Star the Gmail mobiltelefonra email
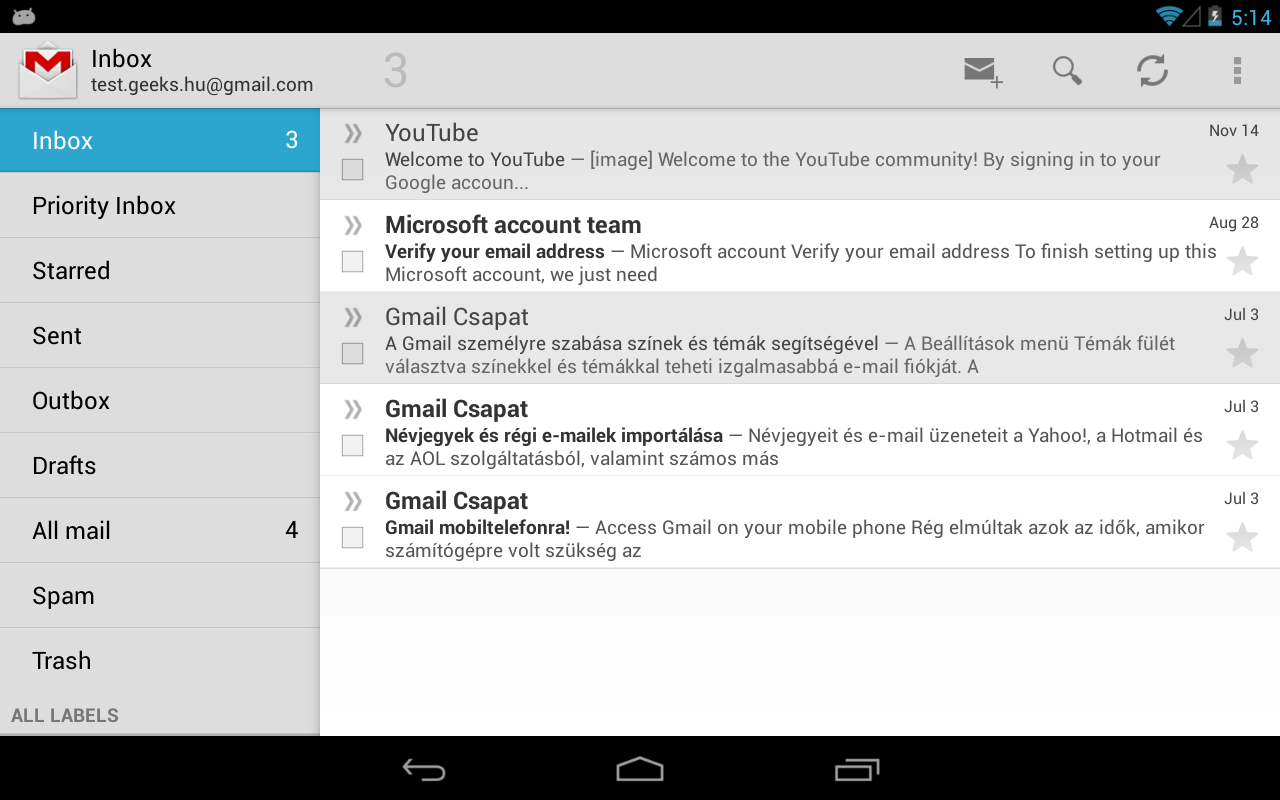Screen dimensions: 1280x800 pos(1242,537)
